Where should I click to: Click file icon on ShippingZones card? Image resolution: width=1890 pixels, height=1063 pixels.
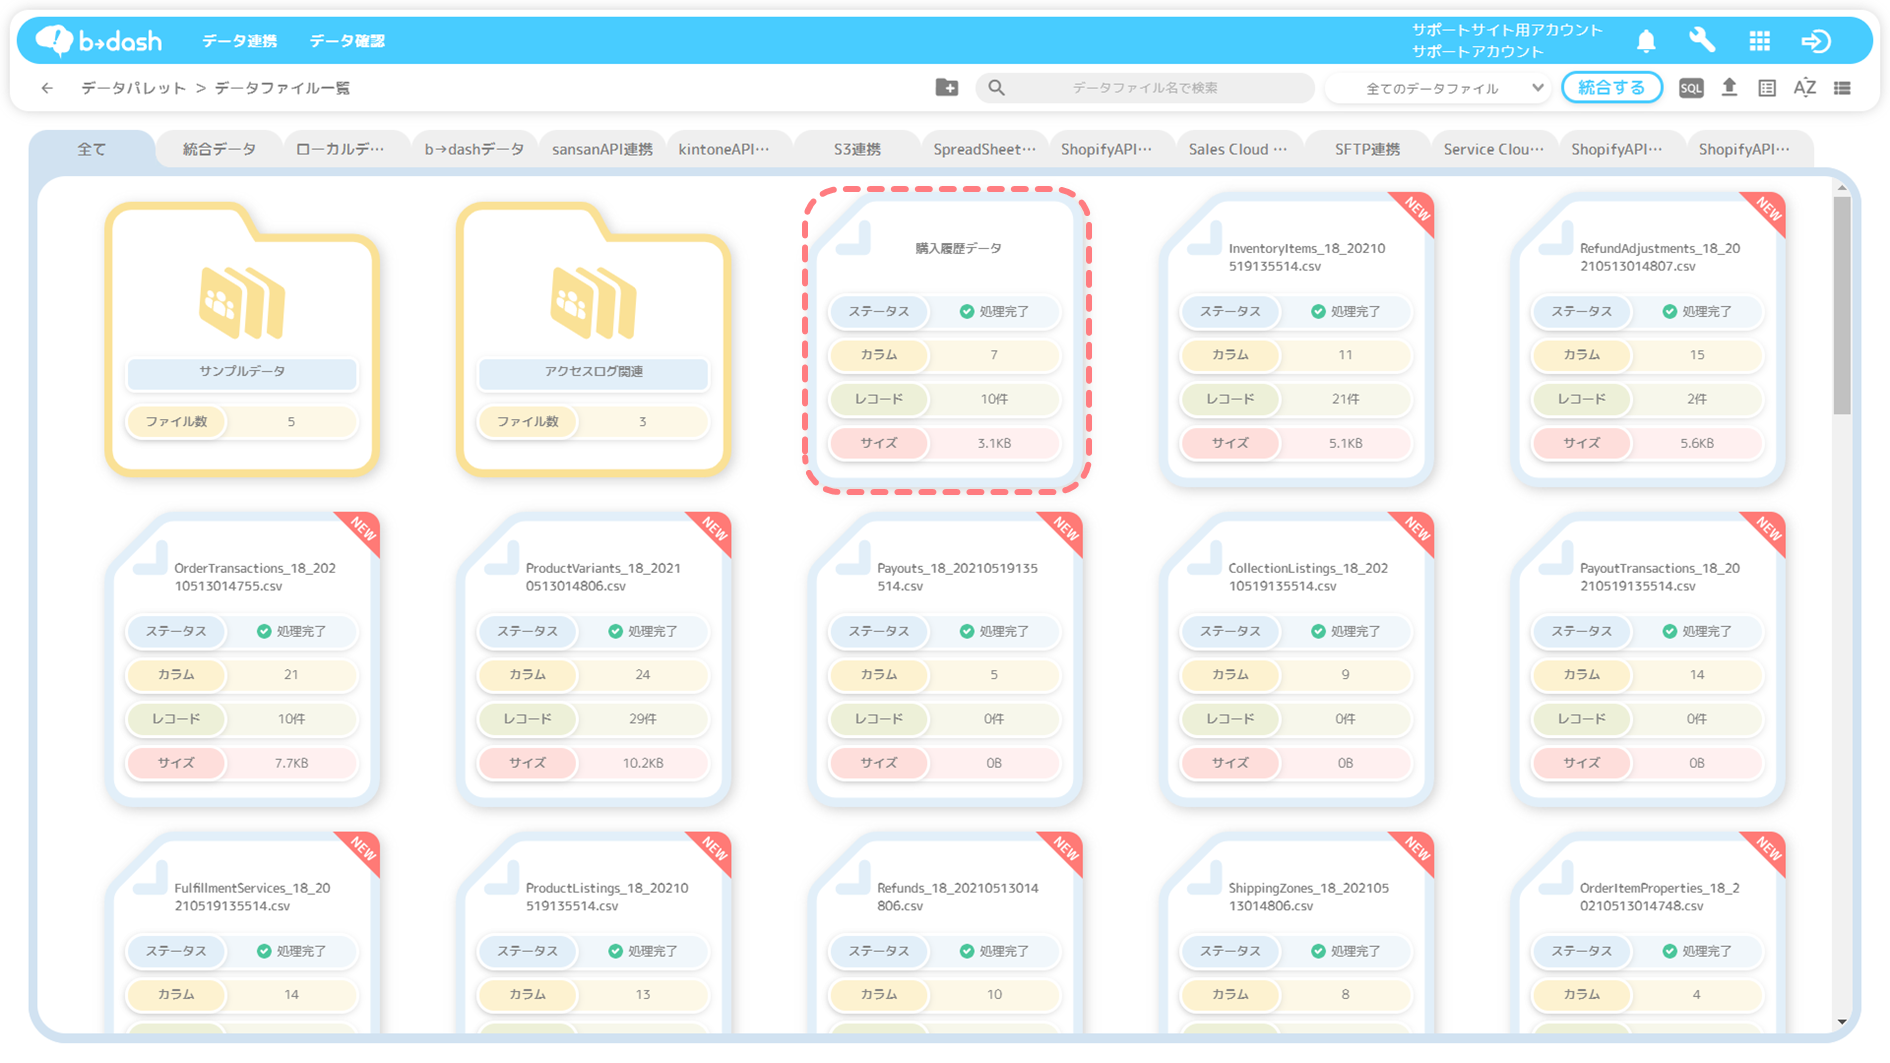pyautogui.click(x=1204, y=878)
